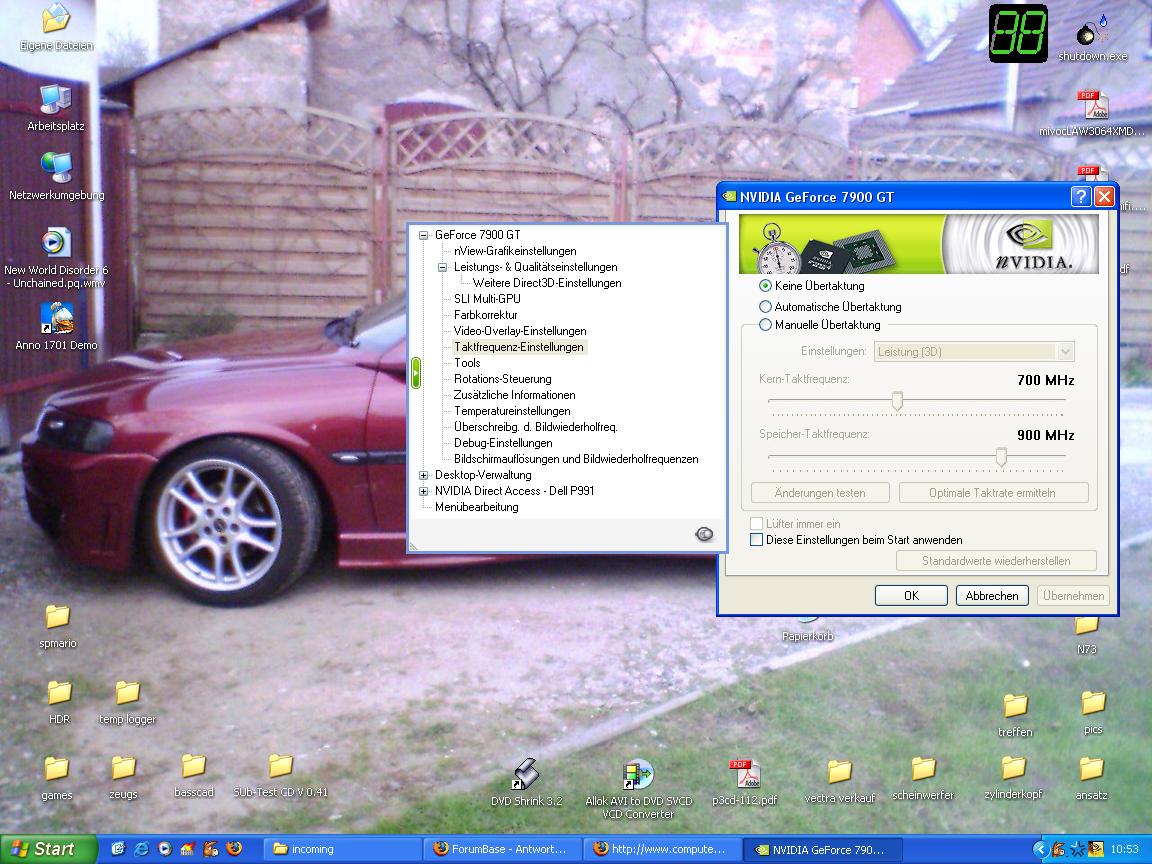
Task: Open SLI Multi-GPU tree entry
Action: point(487,299)
